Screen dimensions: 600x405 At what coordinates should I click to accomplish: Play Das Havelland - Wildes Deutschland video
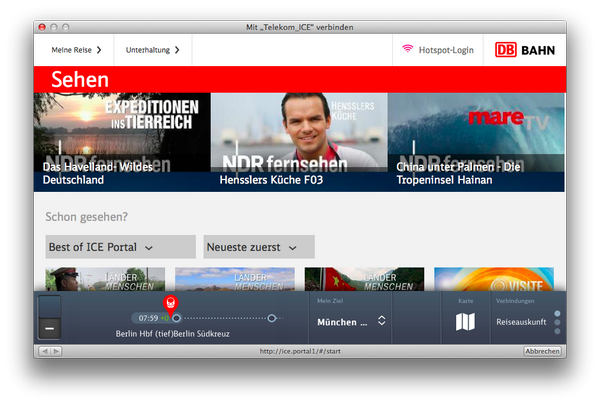[x=122, y=142]
